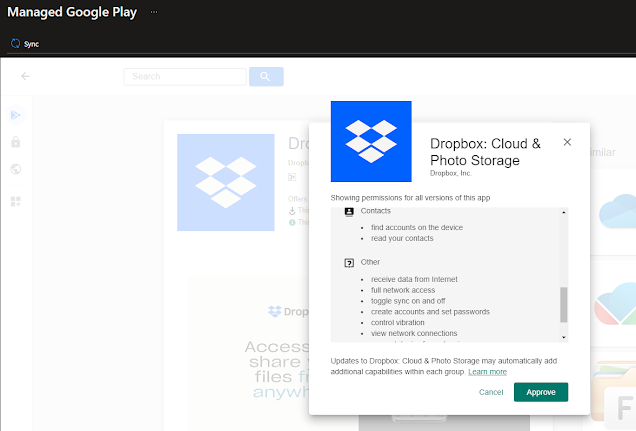Click the scrollbar down arrow in permissions list
636x431 pixels.
coord(564,337)
